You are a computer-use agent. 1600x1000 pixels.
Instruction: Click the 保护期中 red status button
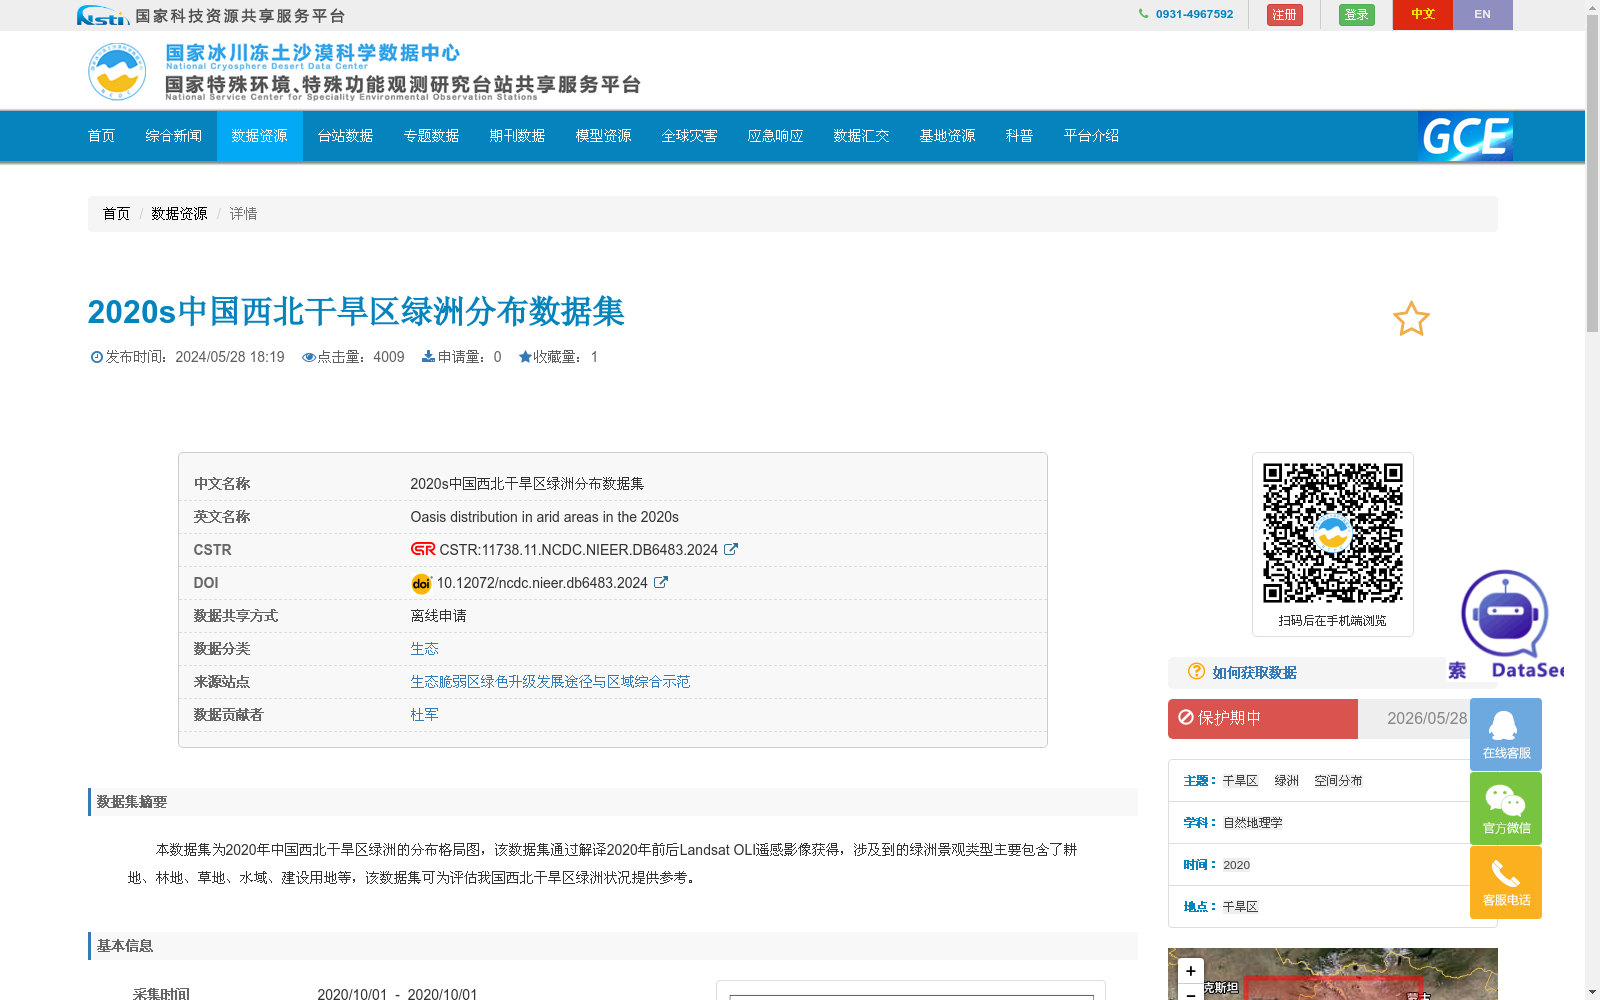(x=1263, y=718)
